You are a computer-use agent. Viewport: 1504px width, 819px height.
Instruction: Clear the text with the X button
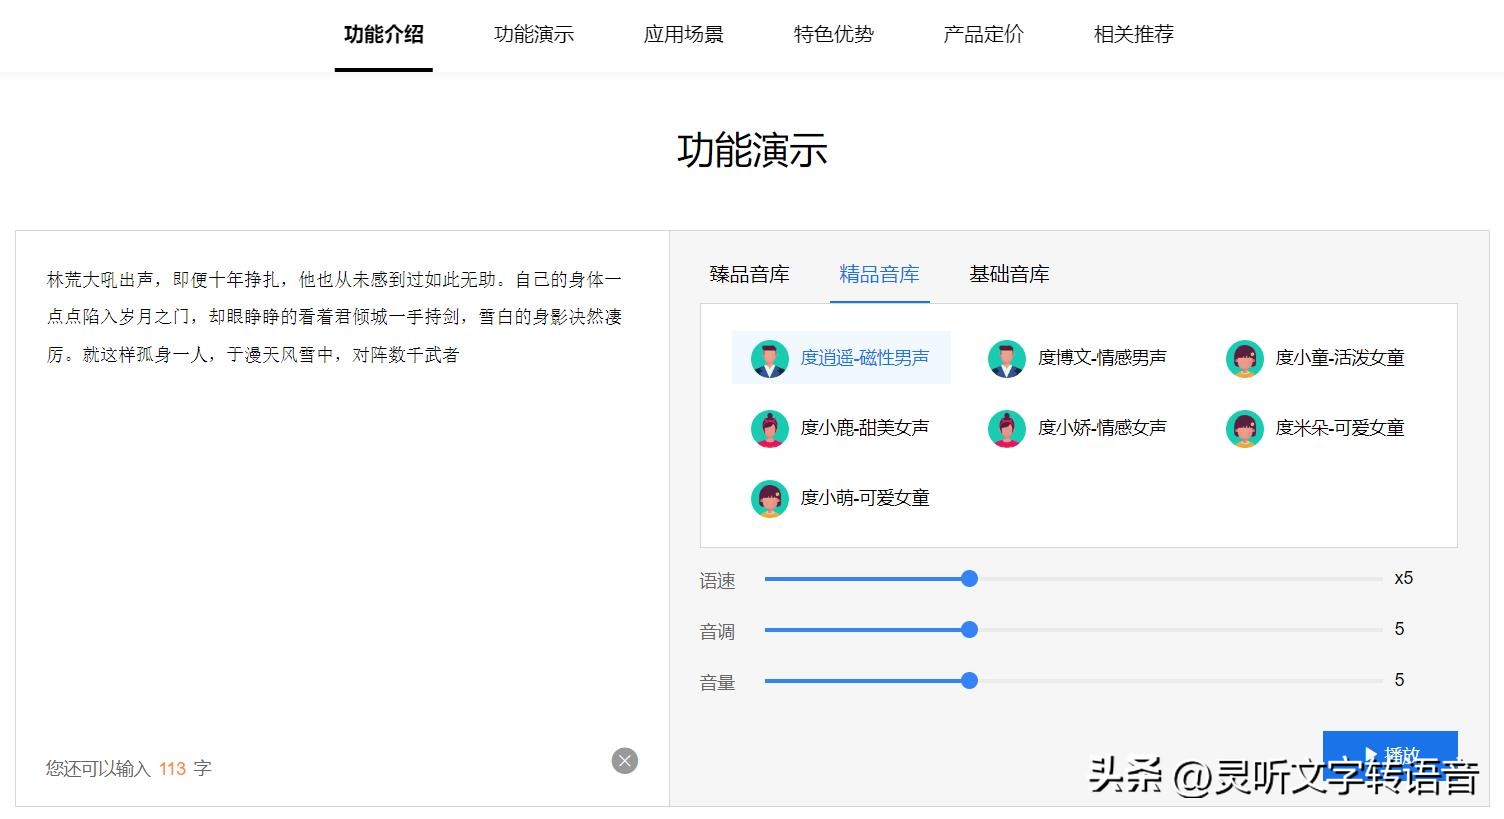624,761
